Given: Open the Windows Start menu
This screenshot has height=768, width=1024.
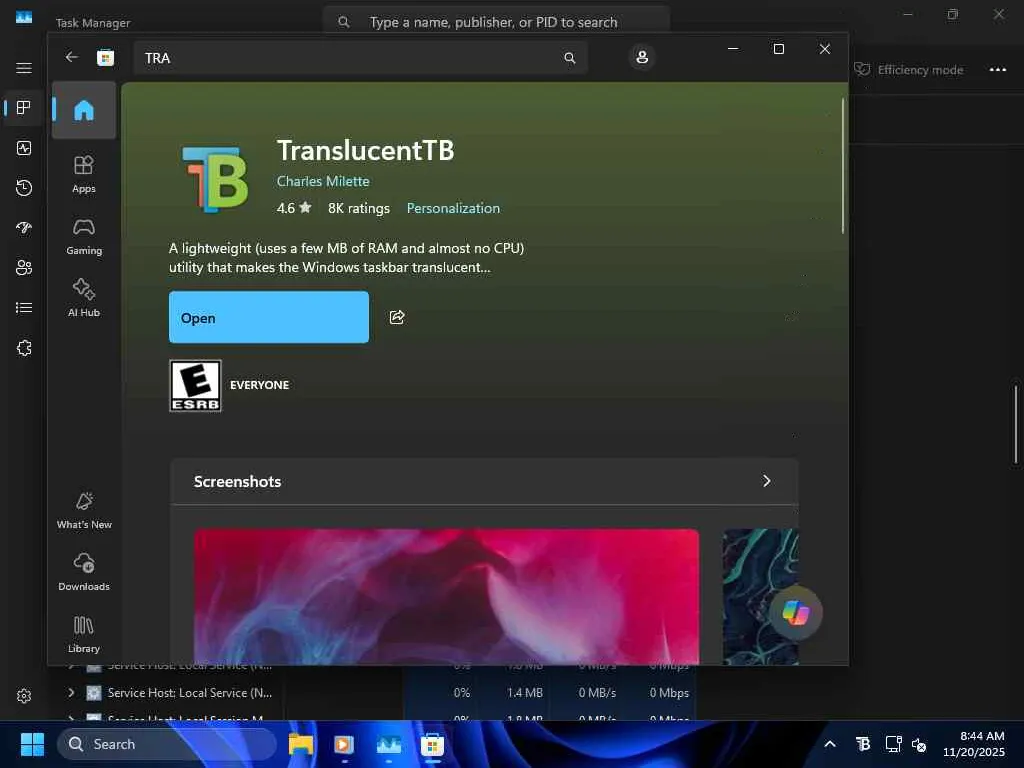Looking at the screenshot, I should tap(32, 744).
